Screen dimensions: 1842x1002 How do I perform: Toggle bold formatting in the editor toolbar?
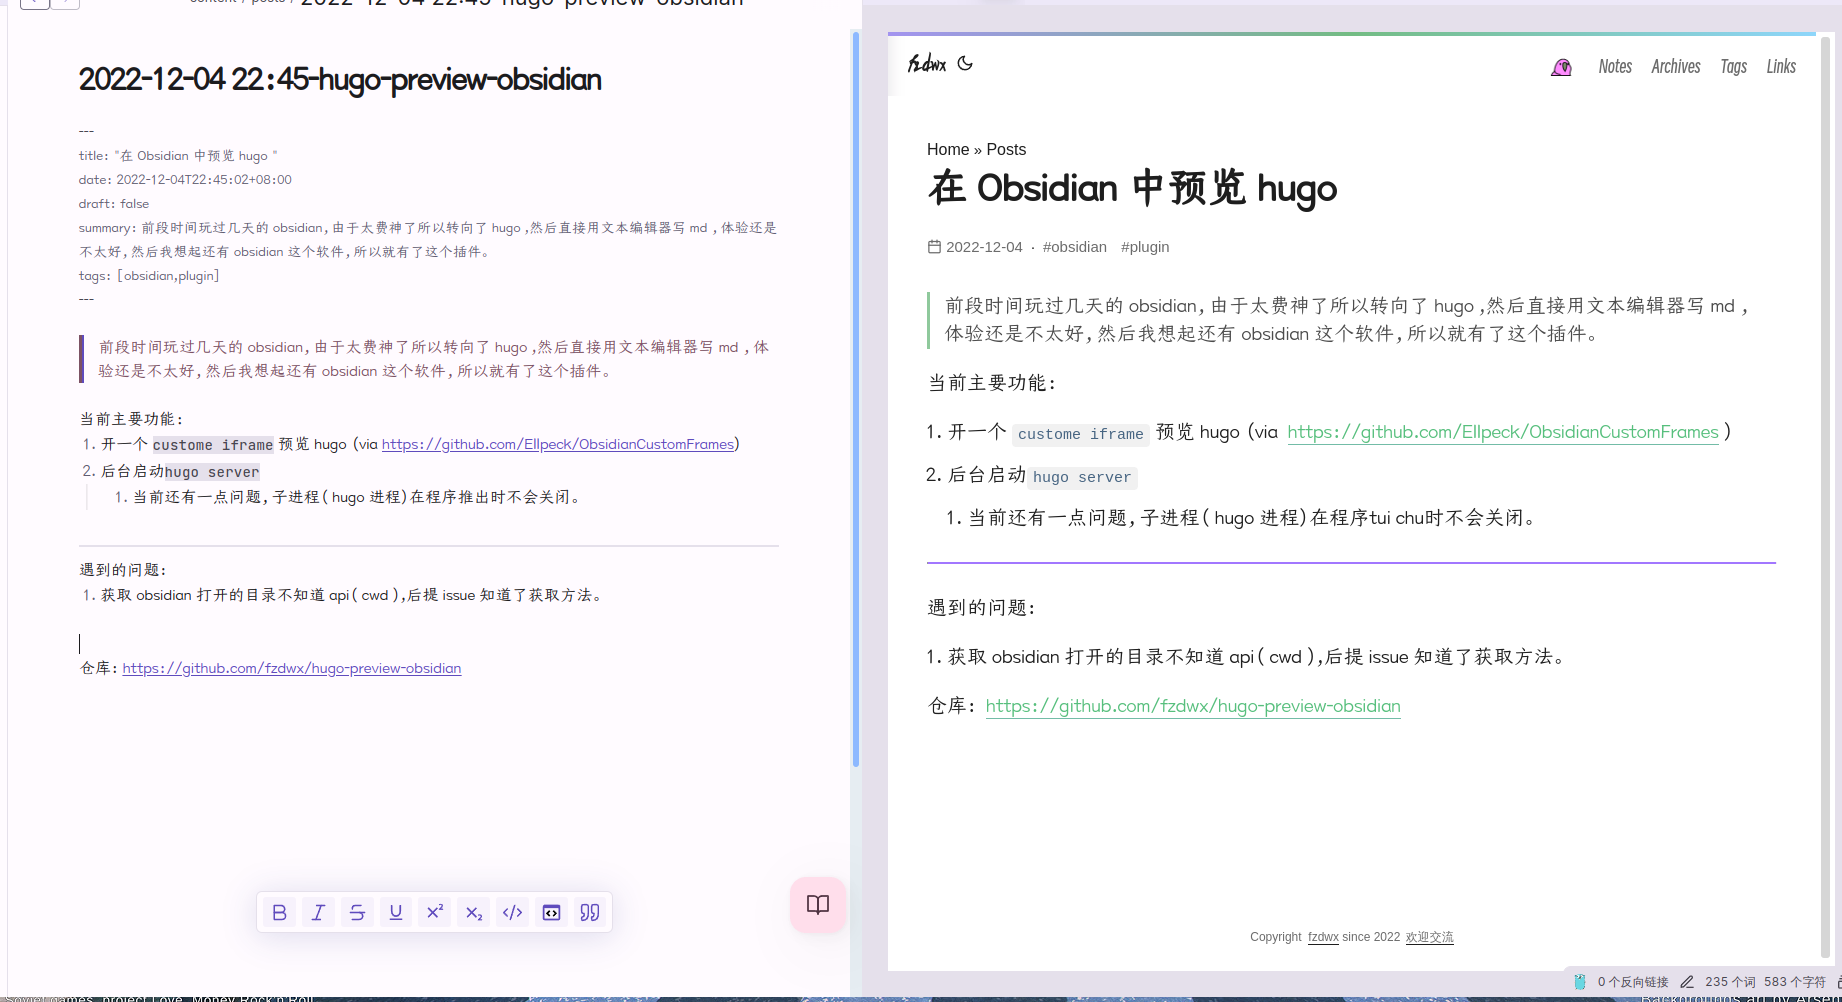pyautogui.click(x=279, y=912)
